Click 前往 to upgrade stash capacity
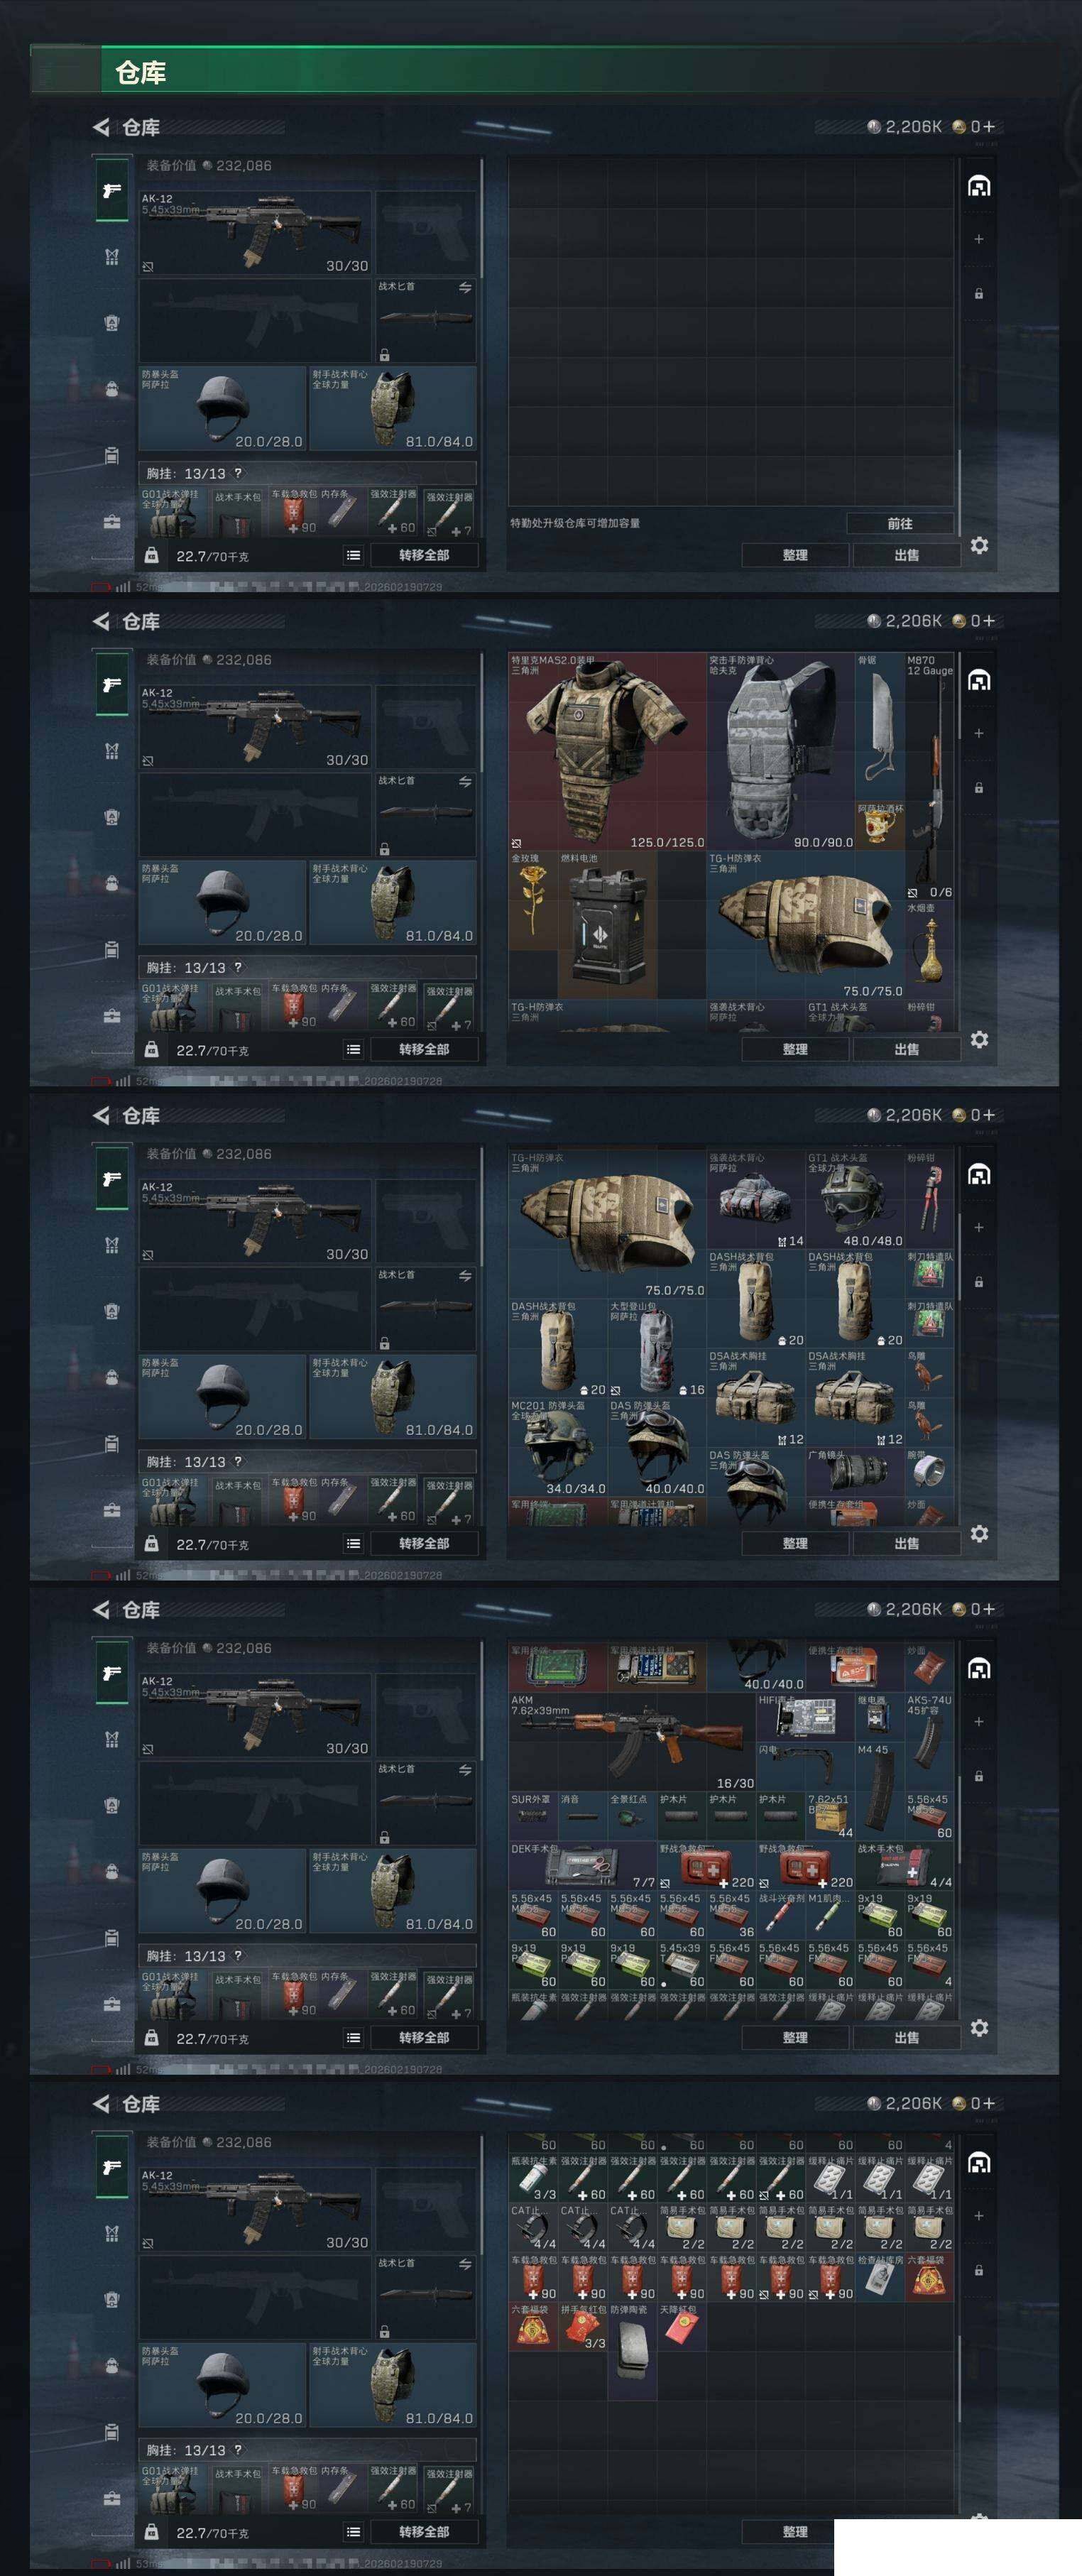This screenshot has width=1082, height=2576. click(899, 523)
